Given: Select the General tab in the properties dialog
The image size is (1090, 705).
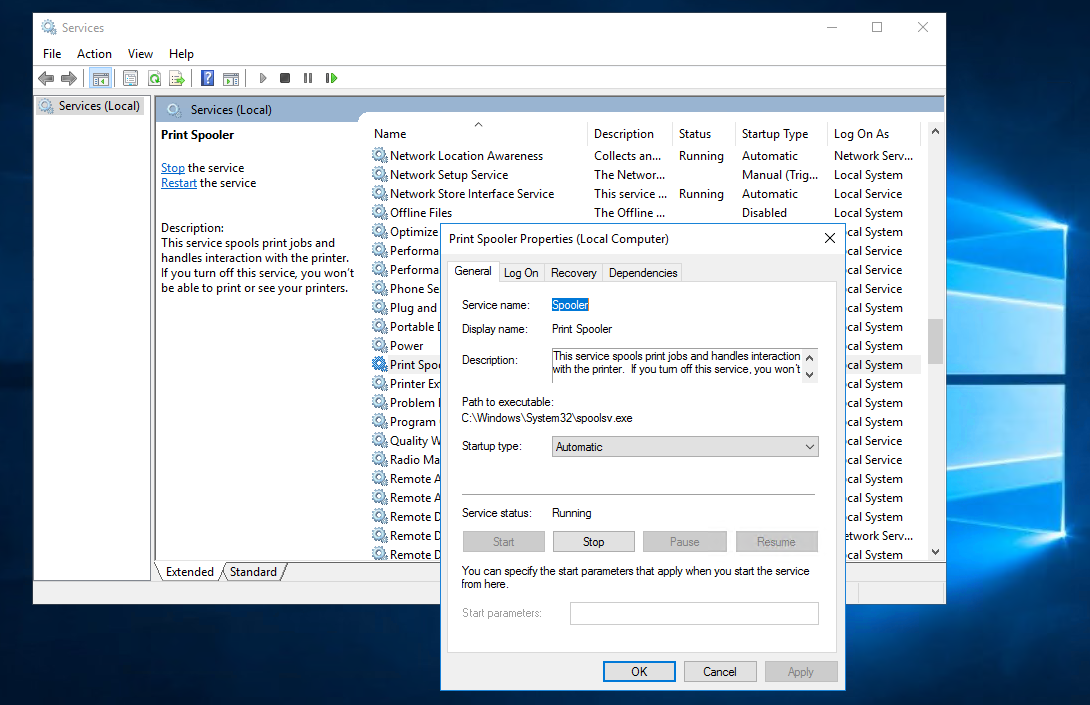Looking at the screenshot, I should (x=473, y=271).
